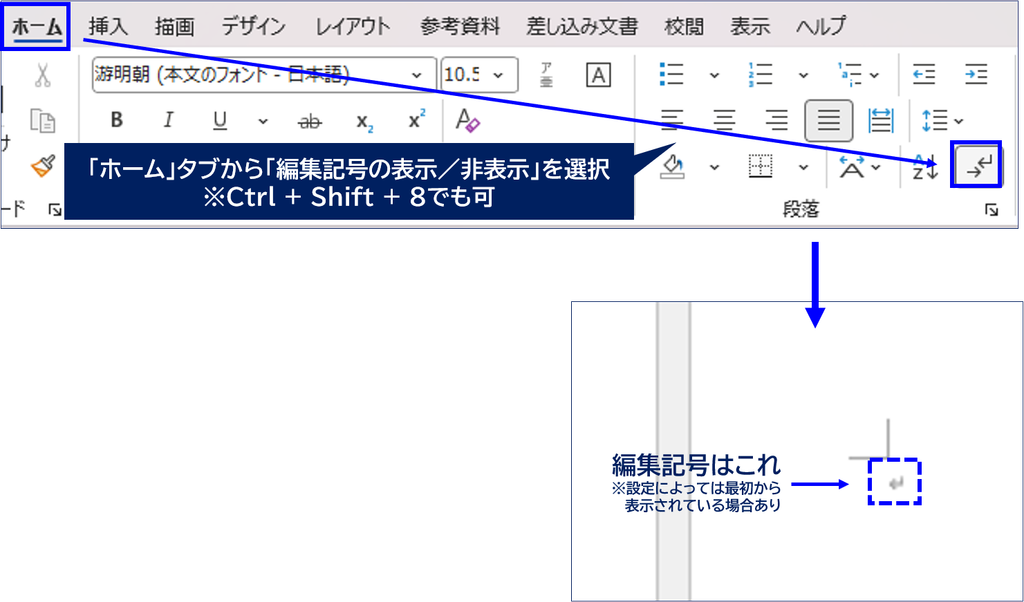Click the Multilevel list icon

[x=850, y=74]
